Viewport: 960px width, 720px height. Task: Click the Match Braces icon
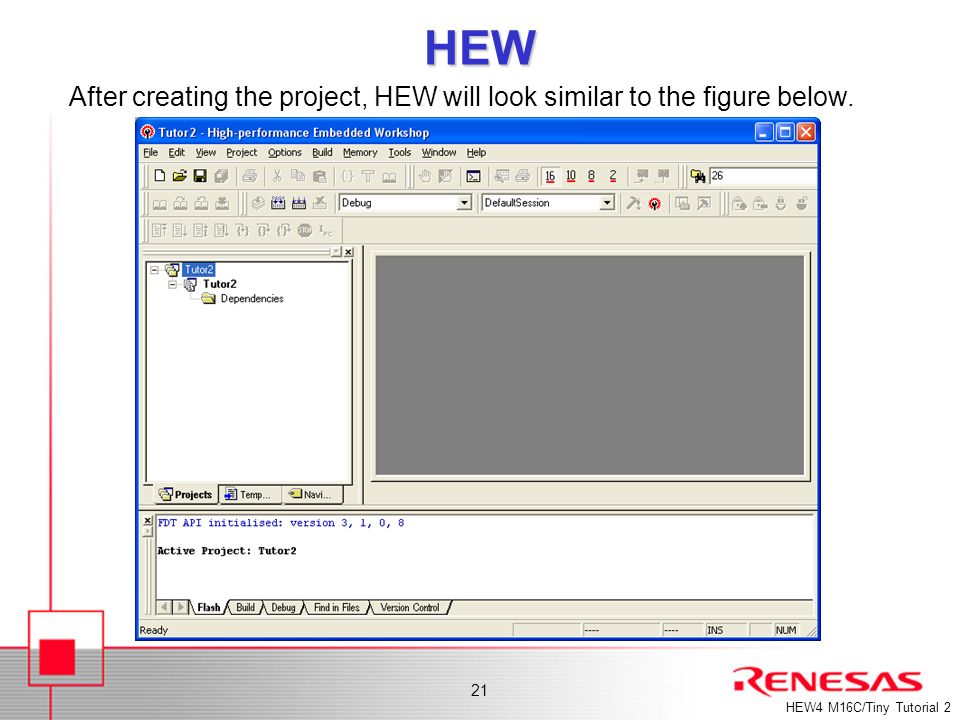click(347, 176)
